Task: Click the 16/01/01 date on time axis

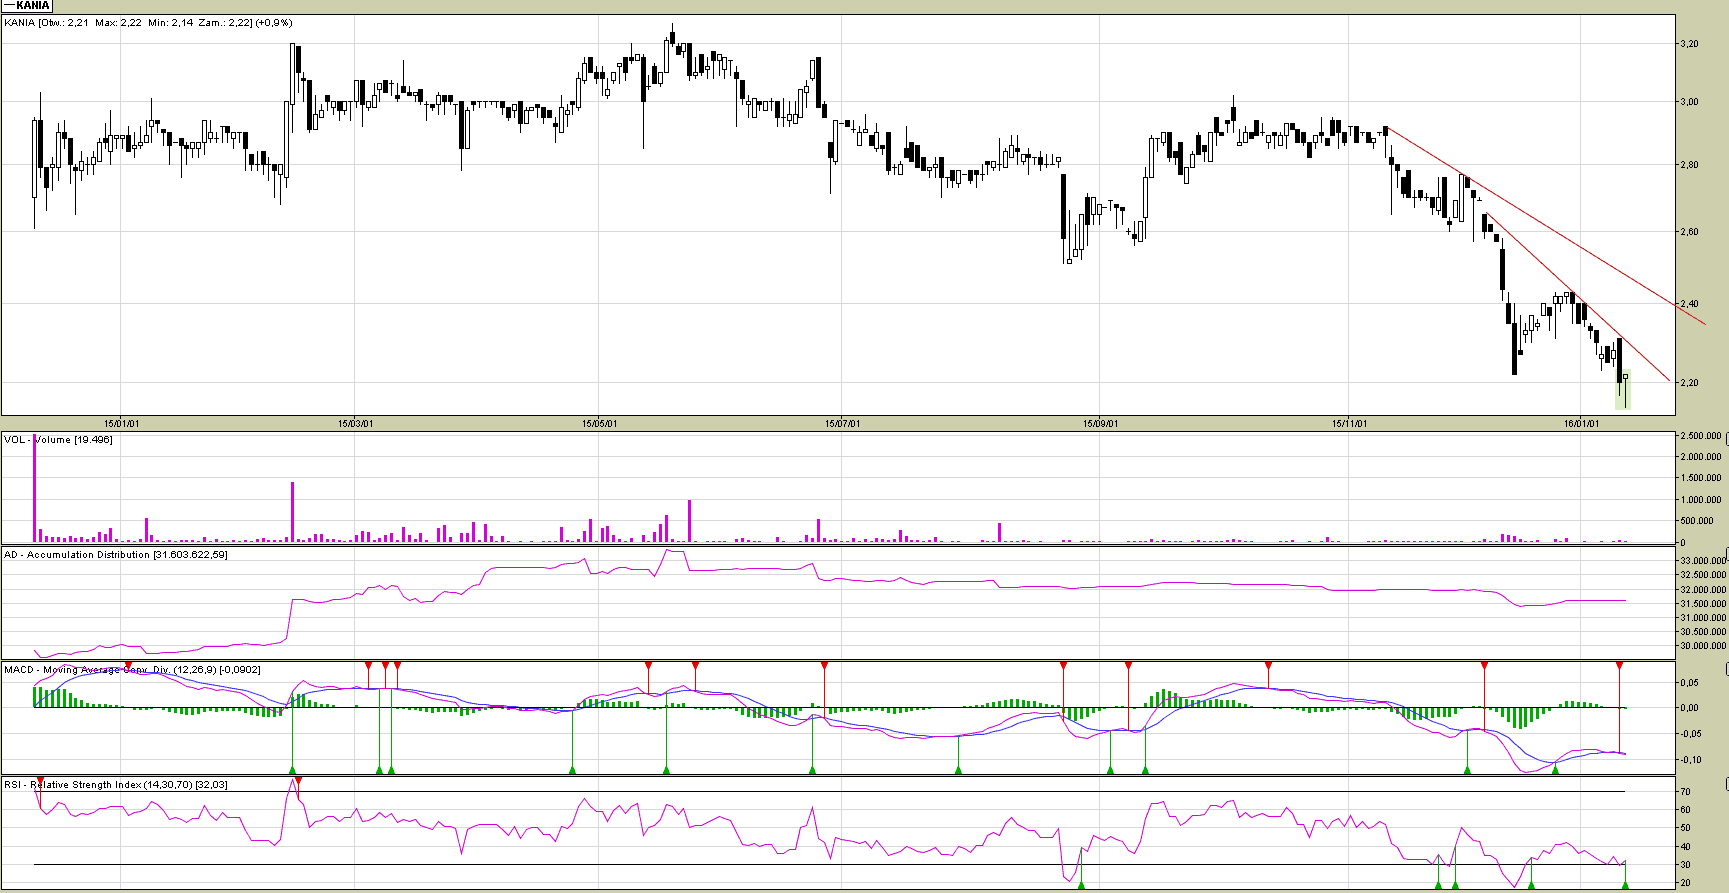Action: (1581, 423)
